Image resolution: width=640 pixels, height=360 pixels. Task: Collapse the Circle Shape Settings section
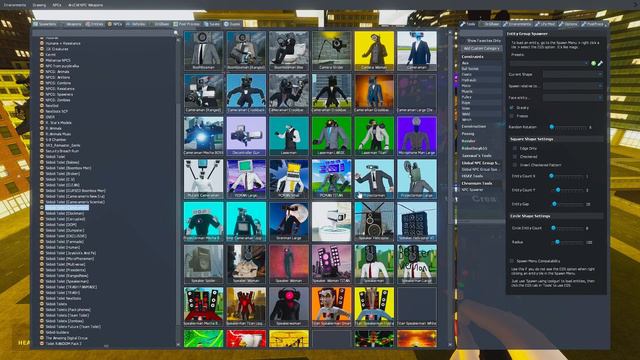point(556,216)
